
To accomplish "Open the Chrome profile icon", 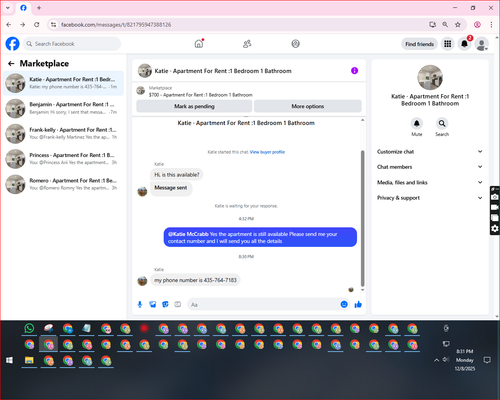I will pyautogui.click(x=477, y=25).
